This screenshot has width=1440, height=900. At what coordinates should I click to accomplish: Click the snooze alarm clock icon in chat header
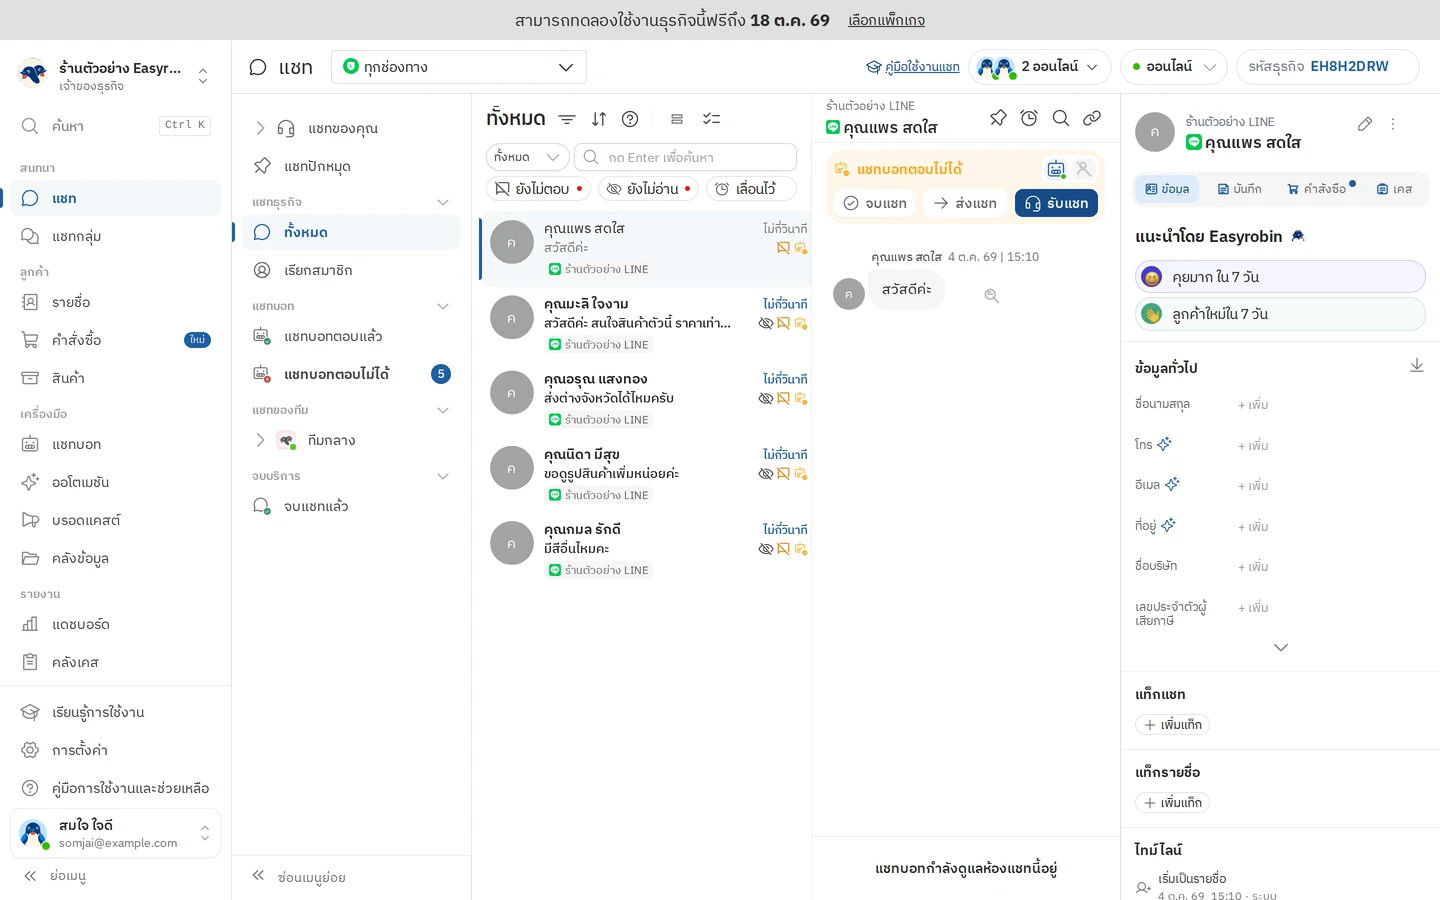coord(1029,118)
